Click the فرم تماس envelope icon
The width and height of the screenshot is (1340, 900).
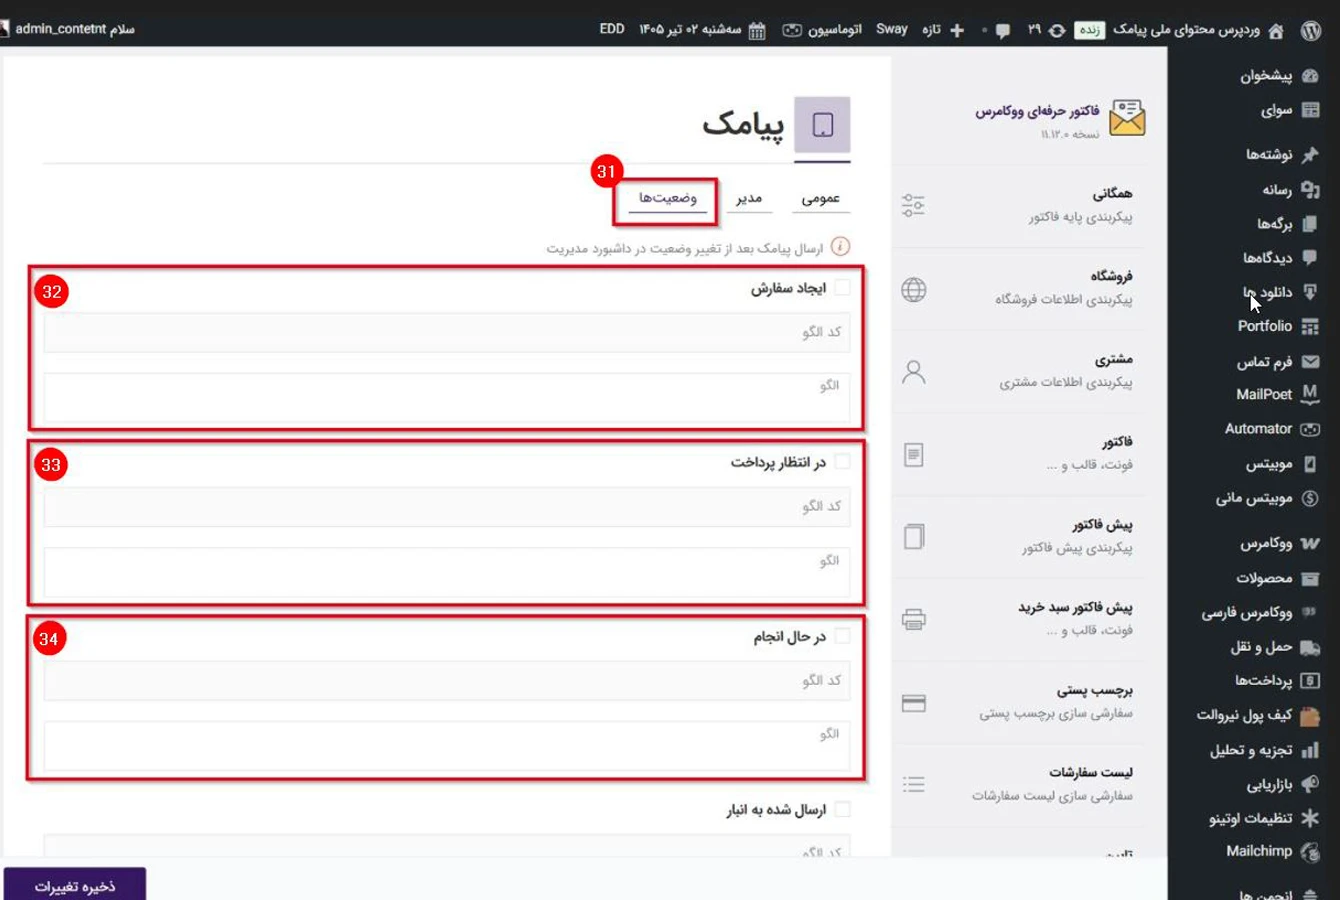pos(1310,361)
